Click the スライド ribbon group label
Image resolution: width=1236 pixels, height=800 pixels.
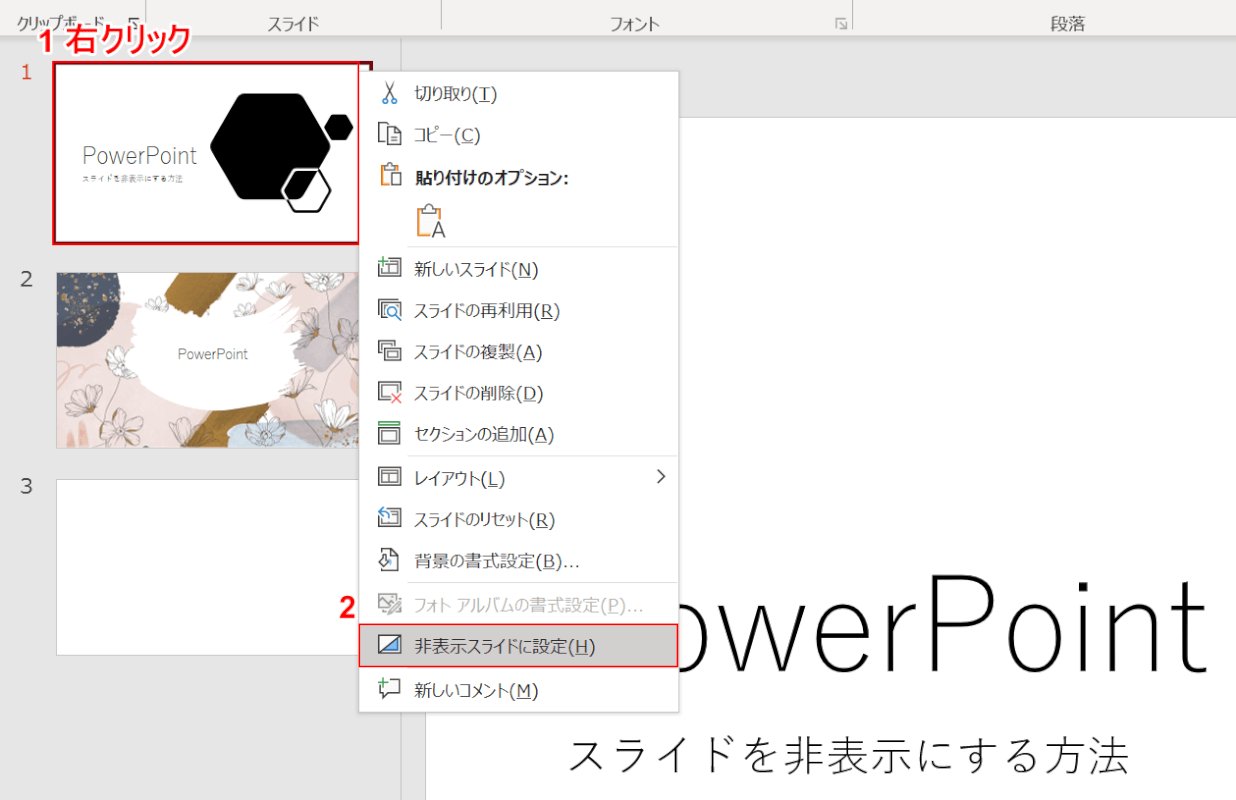(293, 23)
